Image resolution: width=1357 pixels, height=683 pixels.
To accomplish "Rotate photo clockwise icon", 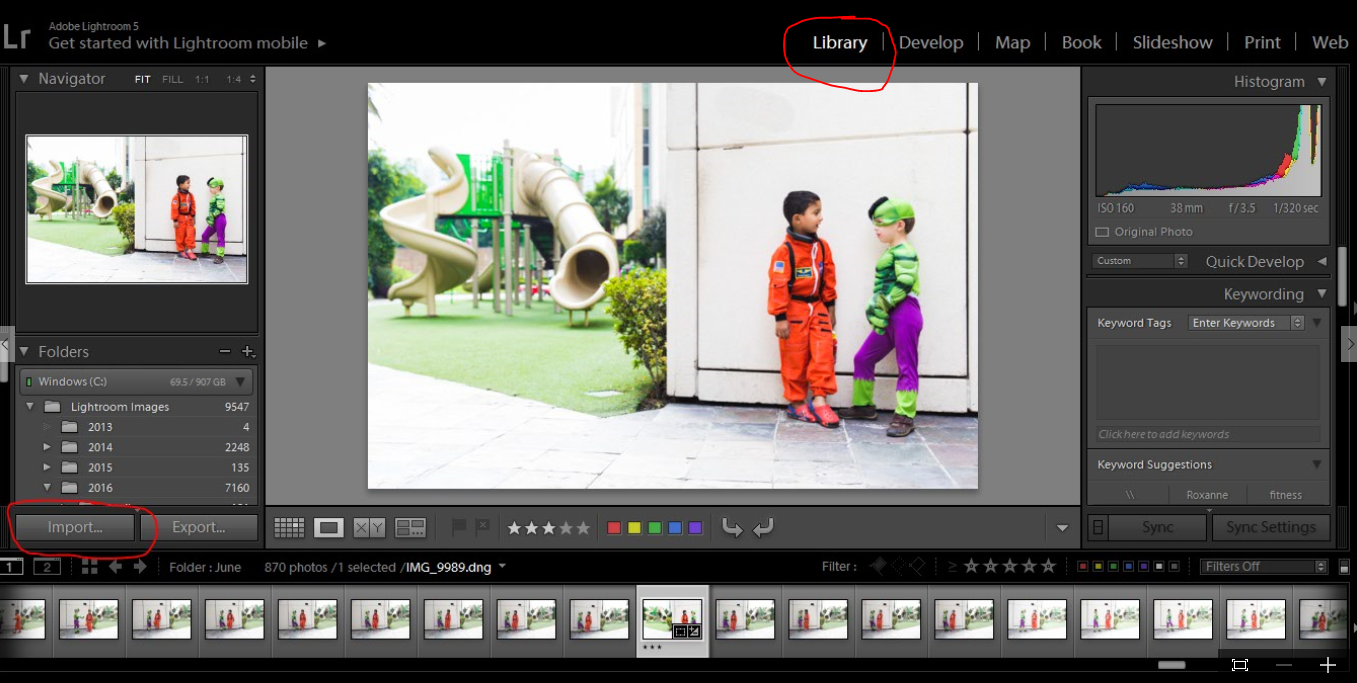I will point(764,527).
